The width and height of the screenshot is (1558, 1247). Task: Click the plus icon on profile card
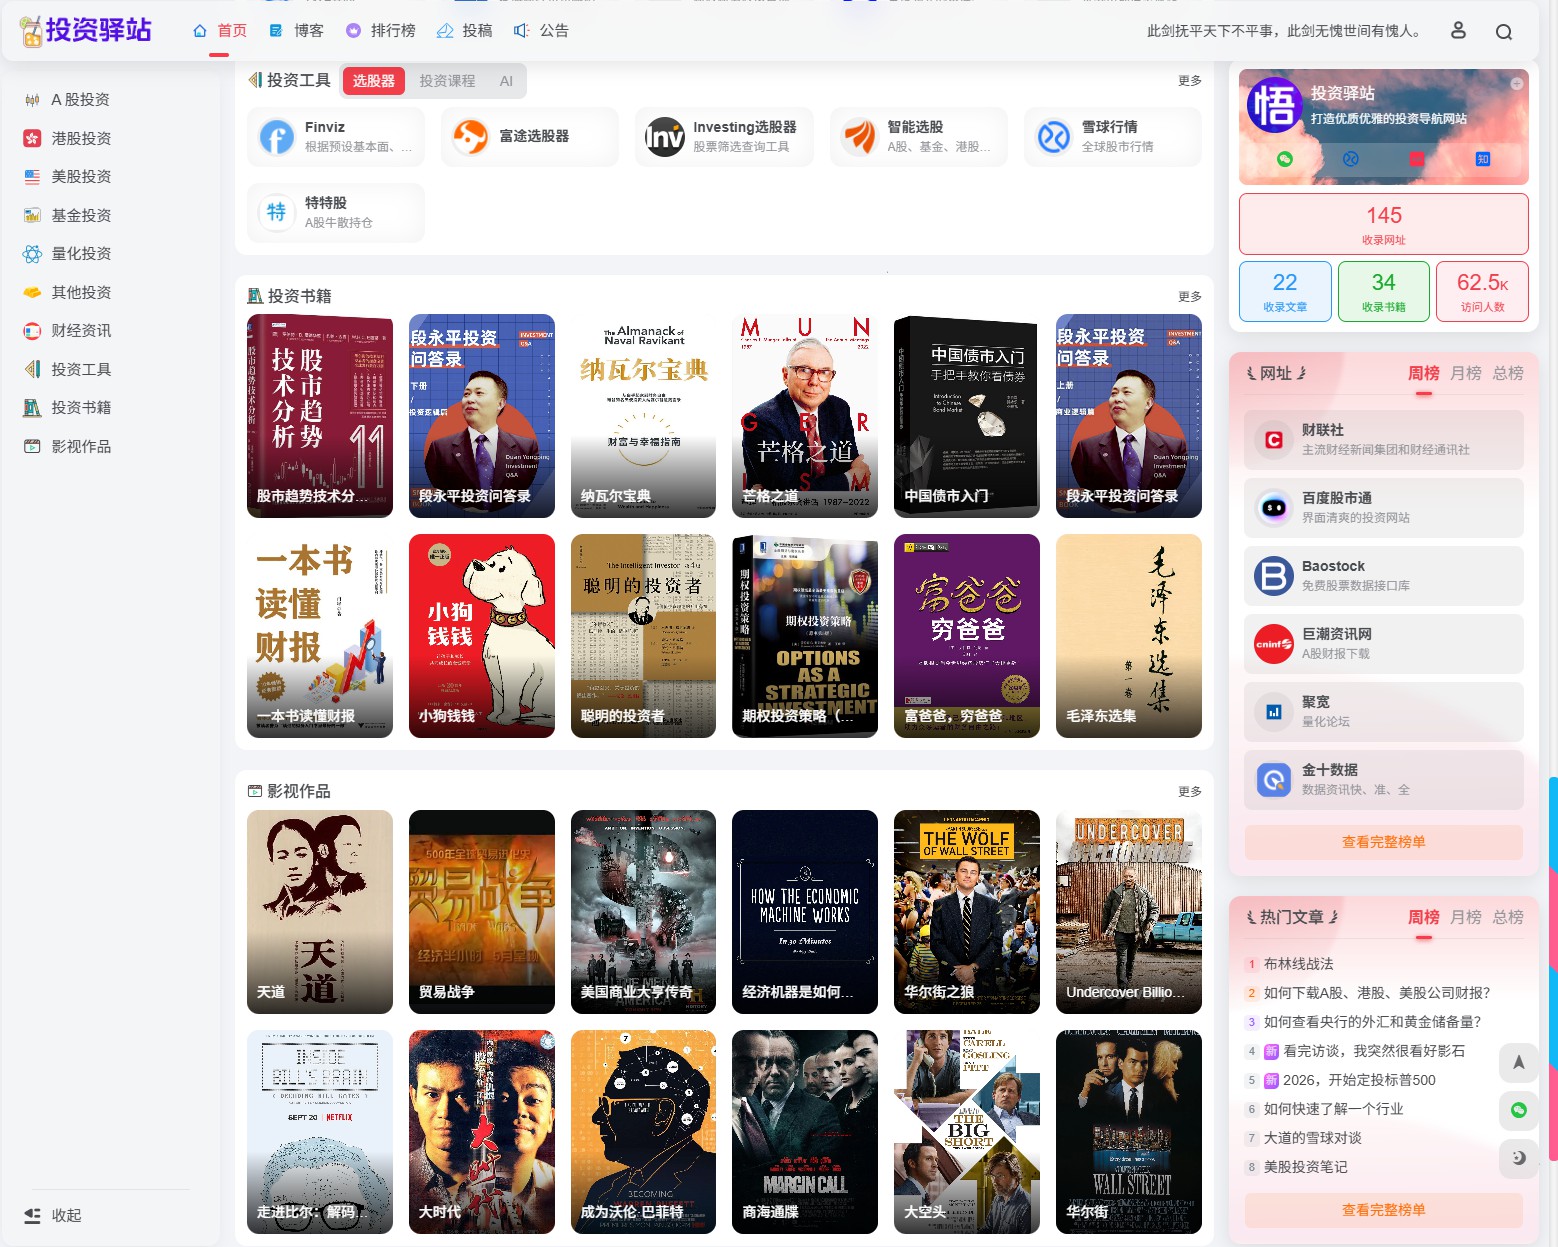coord(1517,84)
